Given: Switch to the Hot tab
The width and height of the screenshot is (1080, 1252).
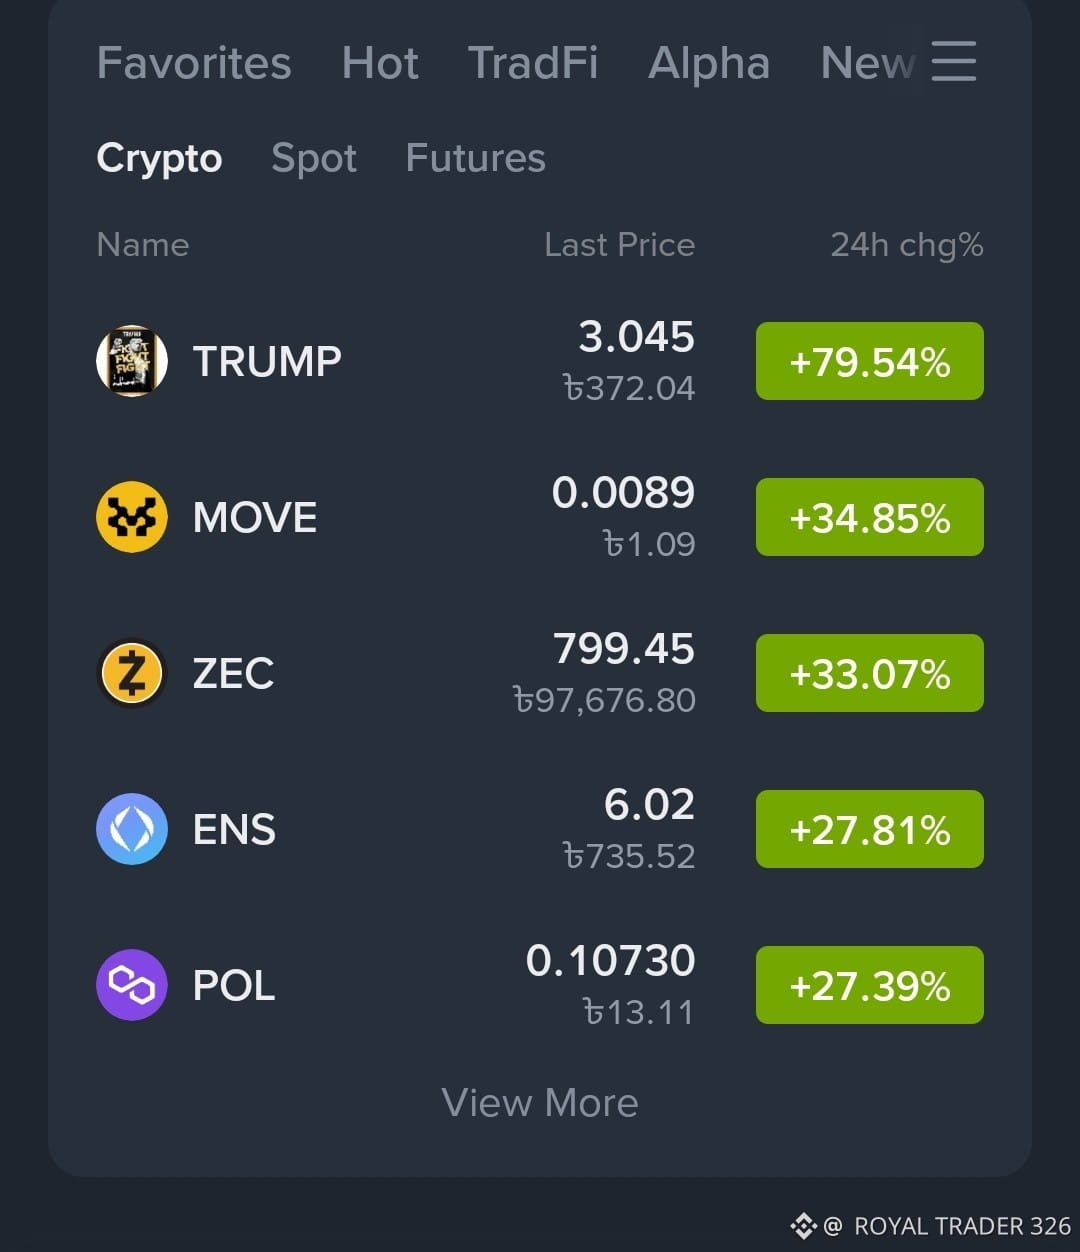Looking at the screenshot, I should point(380,63).
